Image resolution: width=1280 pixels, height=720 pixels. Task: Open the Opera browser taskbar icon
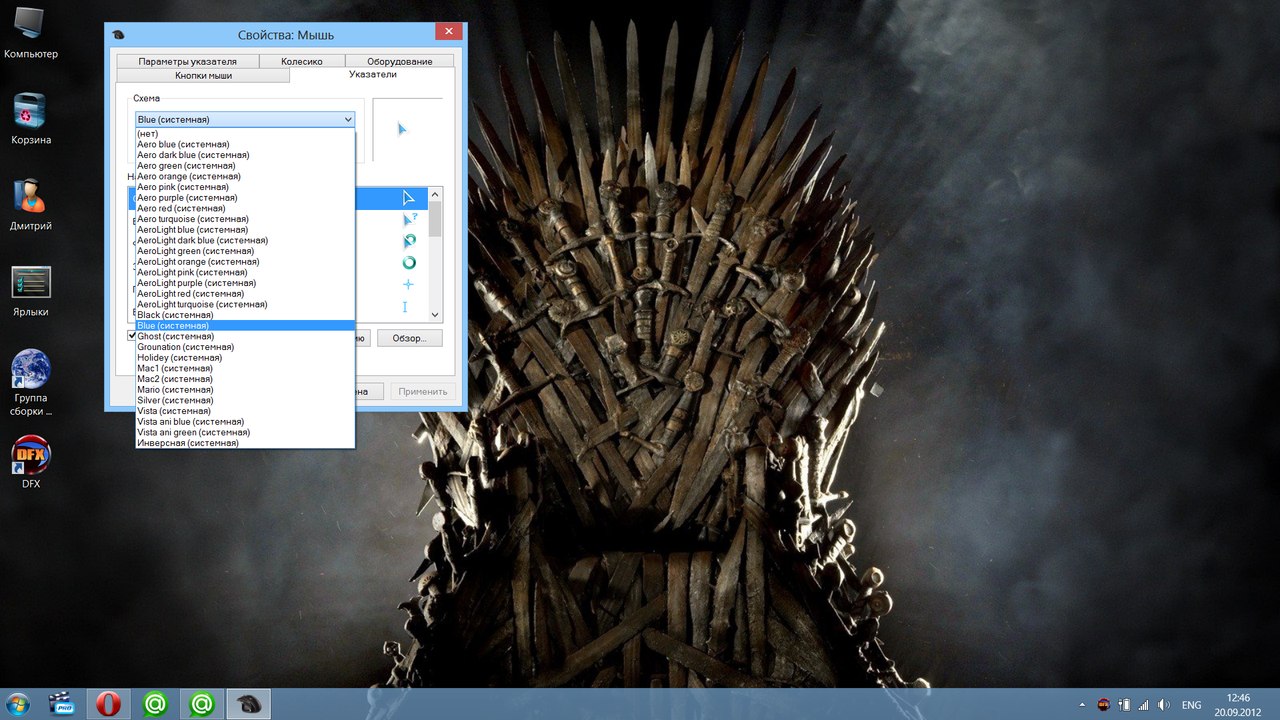pyautogui.click(x=108, y=704)
